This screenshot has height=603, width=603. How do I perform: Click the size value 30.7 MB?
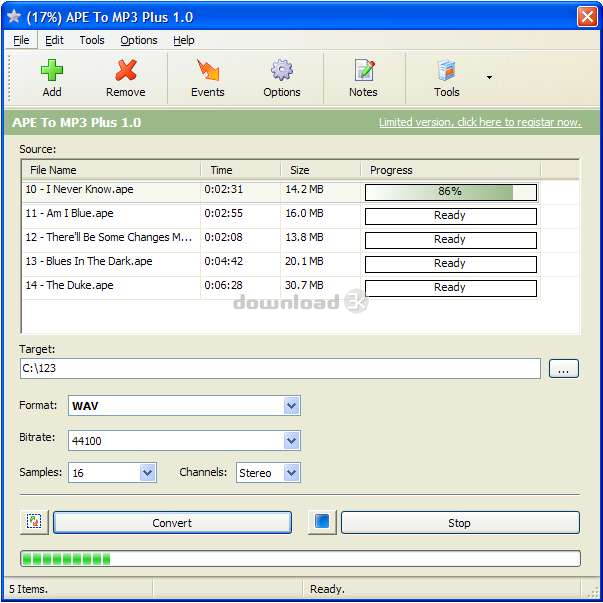[x=304, y=285]
